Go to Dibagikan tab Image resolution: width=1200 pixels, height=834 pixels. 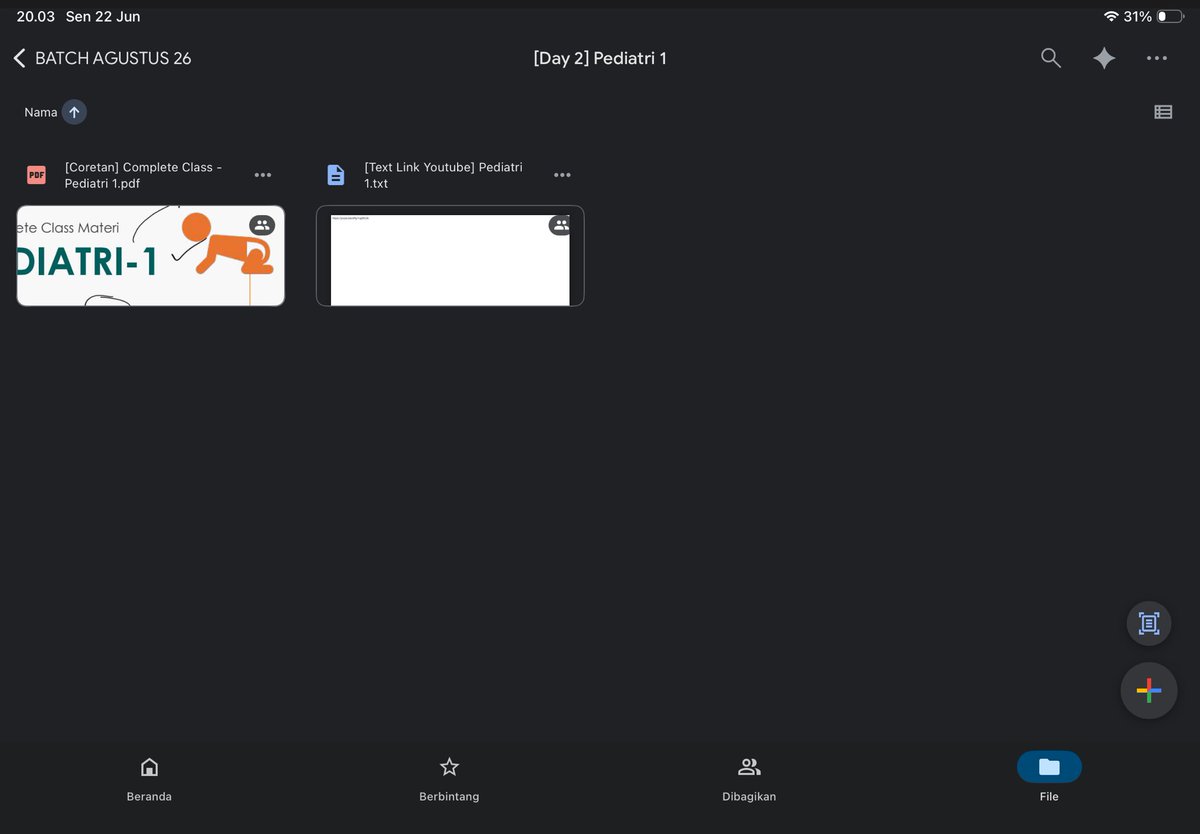(749, 779)
